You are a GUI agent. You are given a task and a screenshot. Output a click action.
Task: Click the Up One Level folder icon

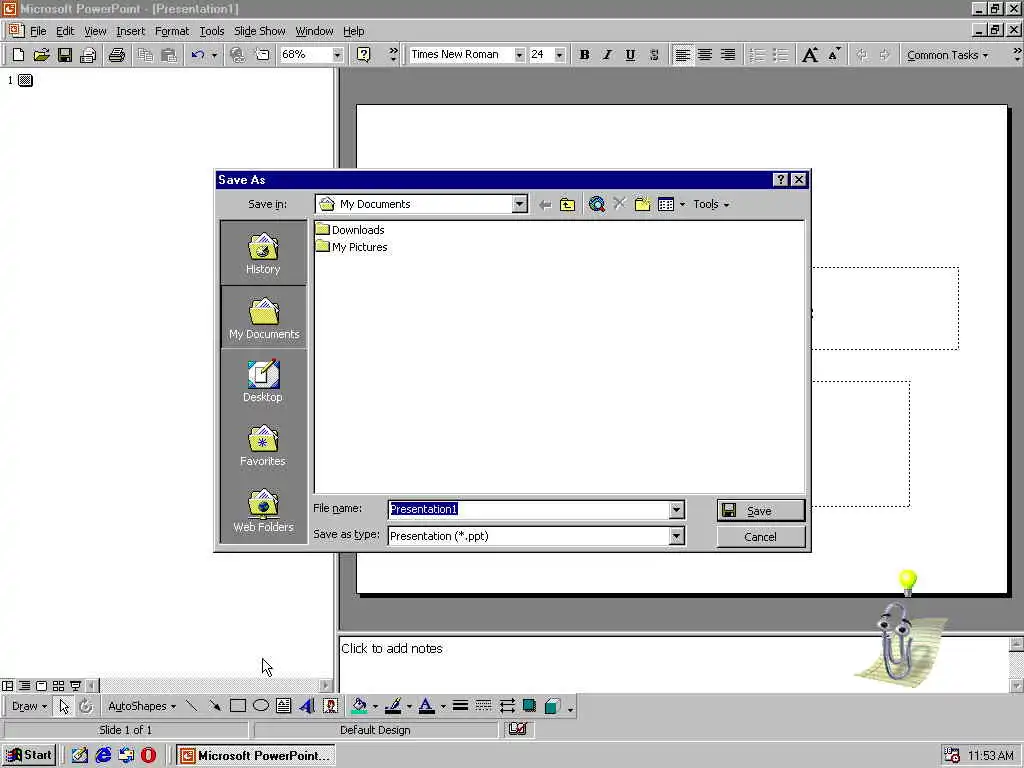tap(568, 205)
